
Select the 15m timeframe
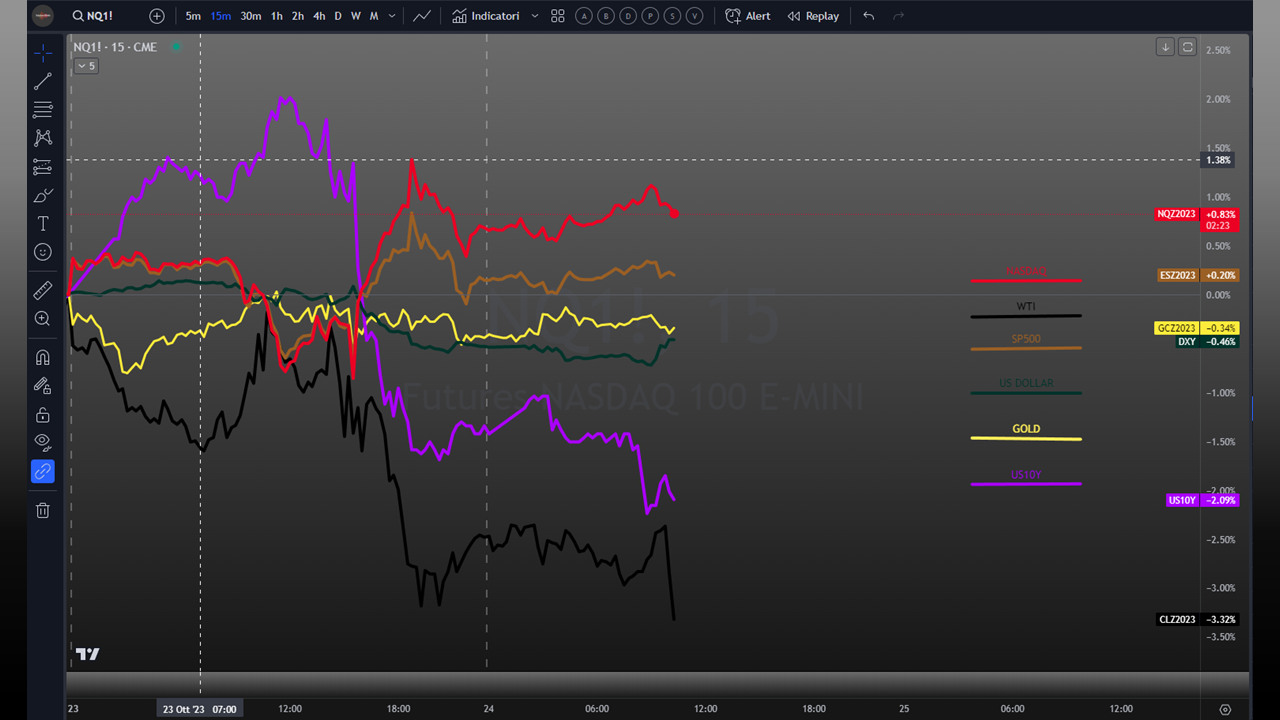point(221,16)
